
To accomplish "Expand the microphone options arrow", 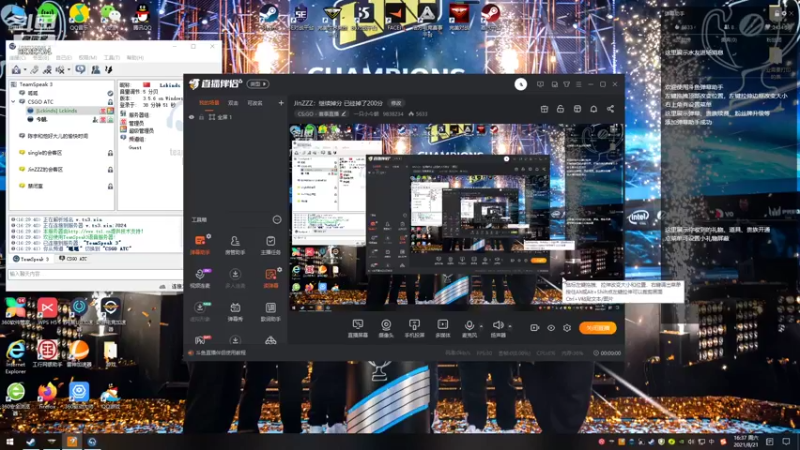I will (481, 326).
